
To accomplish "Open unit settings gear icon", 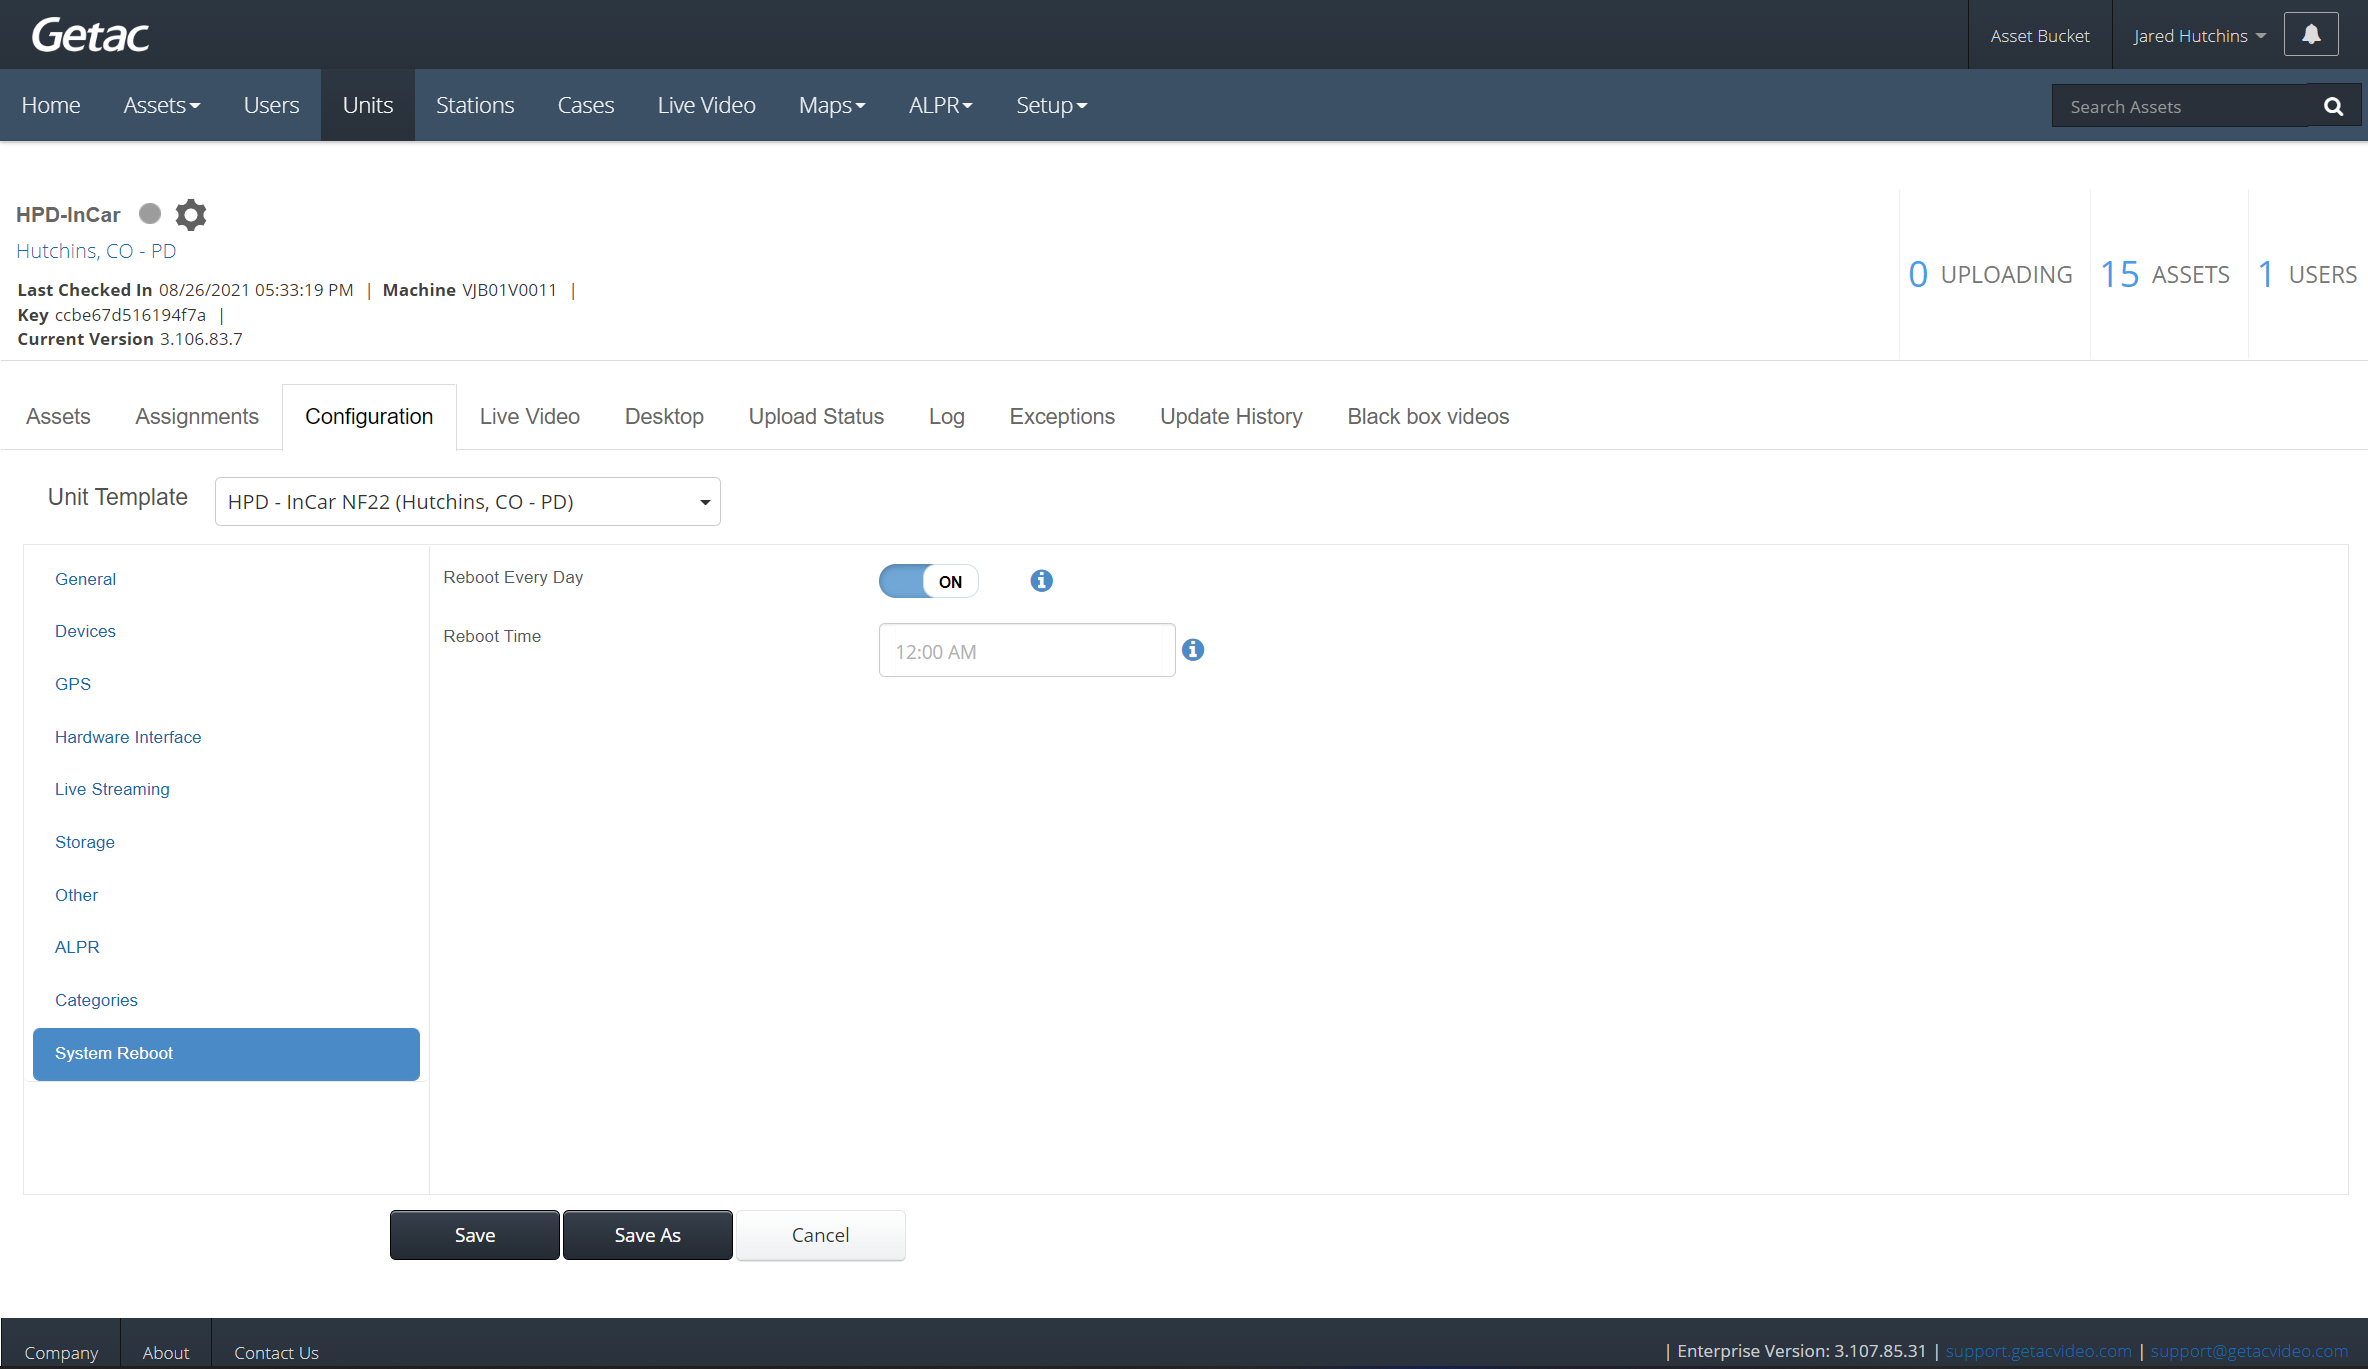I will pos(190,214).
